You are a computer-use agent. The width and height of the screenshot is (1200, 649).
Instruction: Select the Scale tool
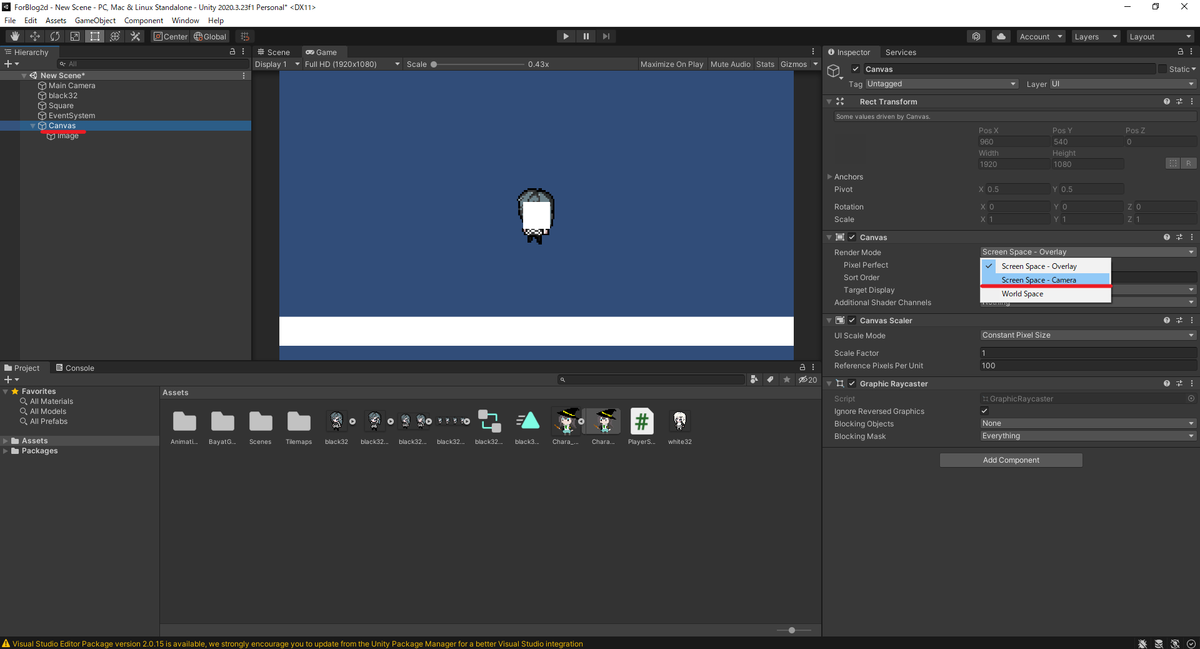tap(75, 36)
